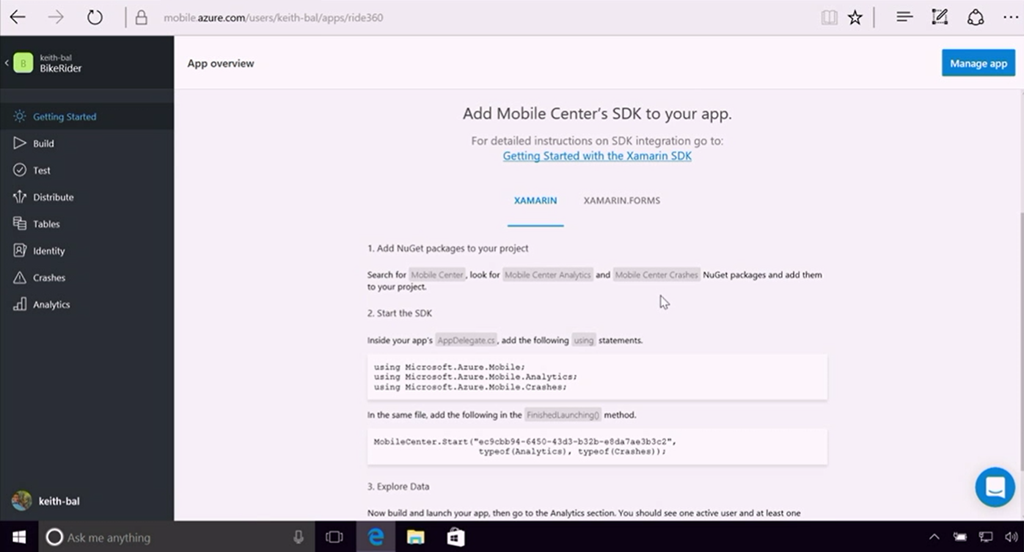1024x552 pixels.
Task: Add this page to favorites star
Action: [855, 17]
